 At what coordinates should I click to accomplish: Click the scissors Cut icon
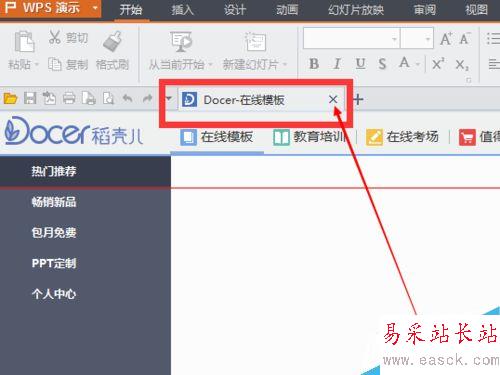[x=55, y=37]
